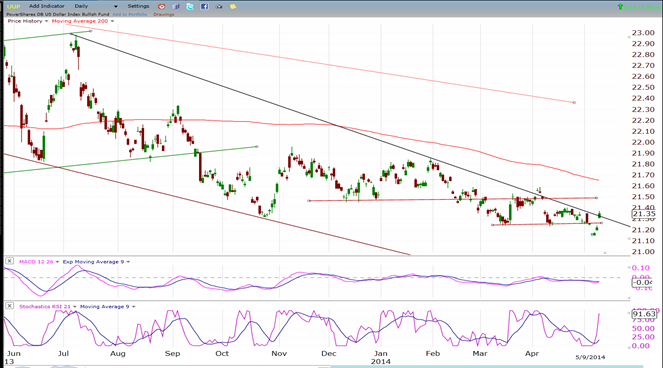Click the Feb label on the time axis
Image resolution: width=663 pixels, height=368 pixels.
(433, 353)
